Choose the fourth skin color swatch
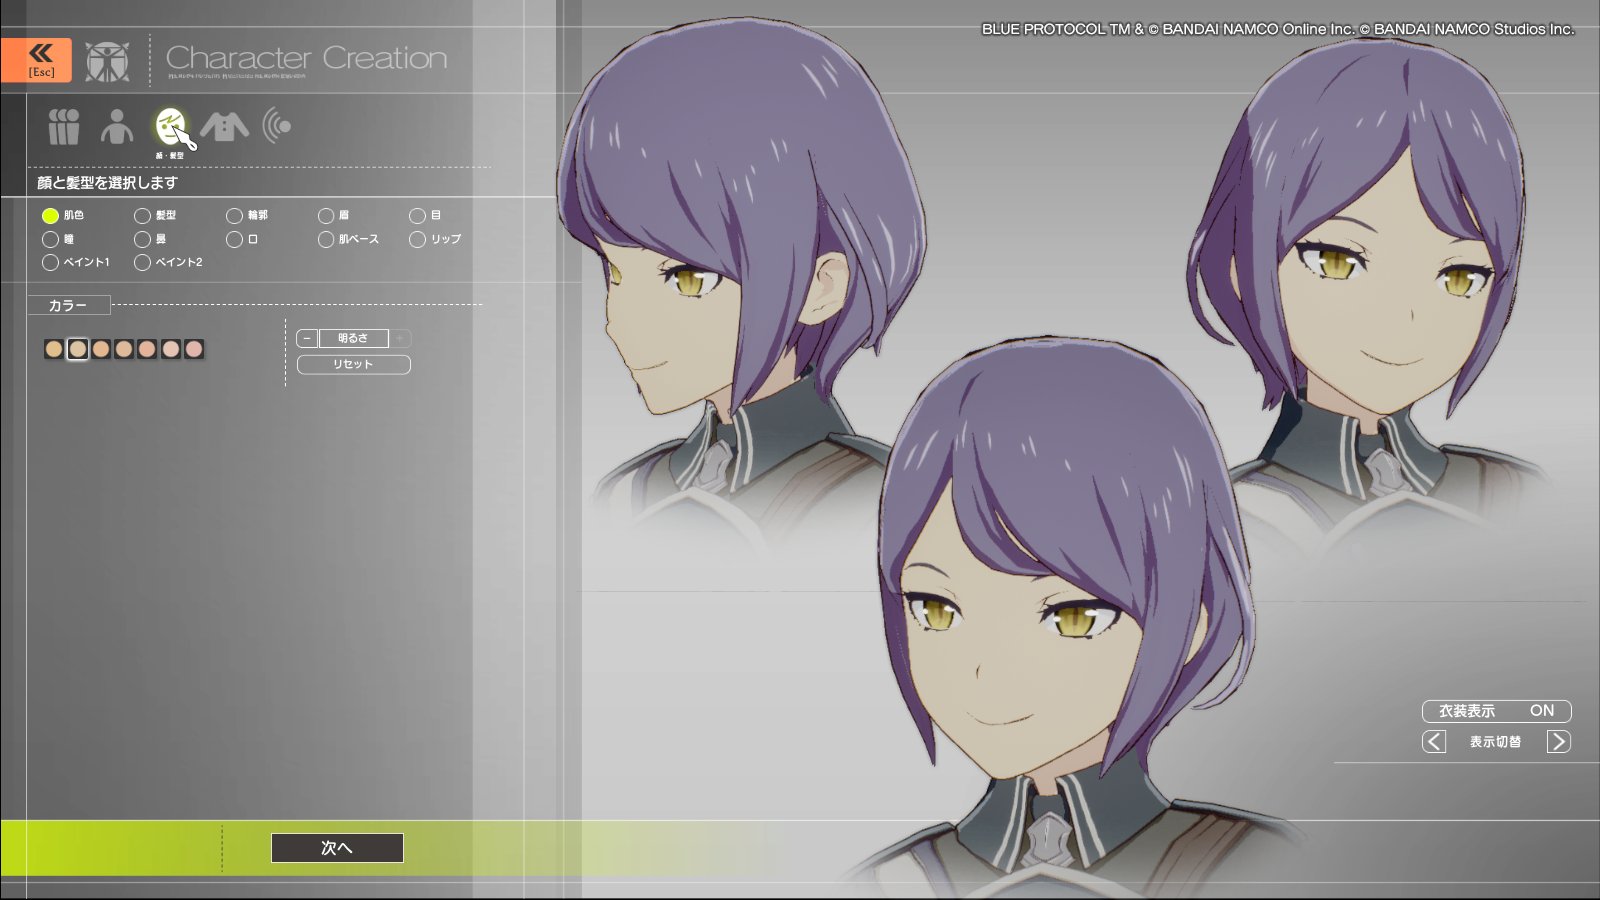Viewport: 1600px width, 900px height. click(x=124, y=349)
